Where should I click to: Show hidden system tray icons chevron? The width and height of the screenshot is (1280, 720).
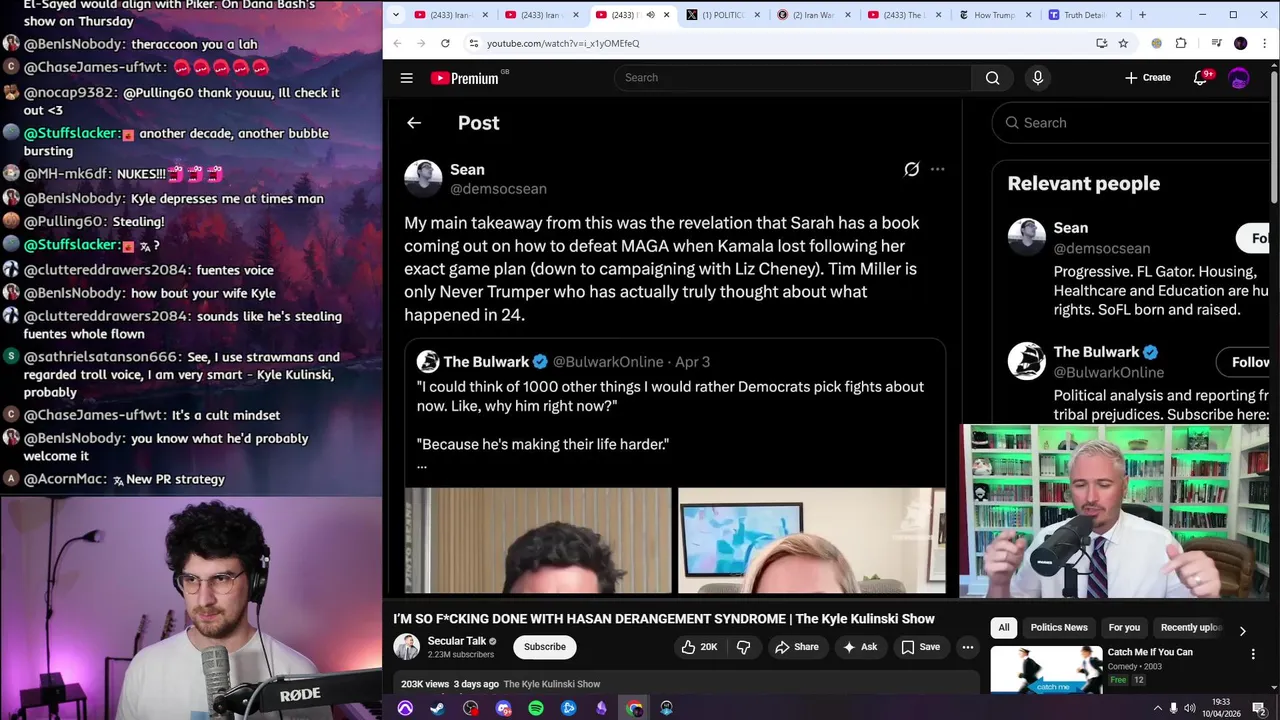point(1158,708)
